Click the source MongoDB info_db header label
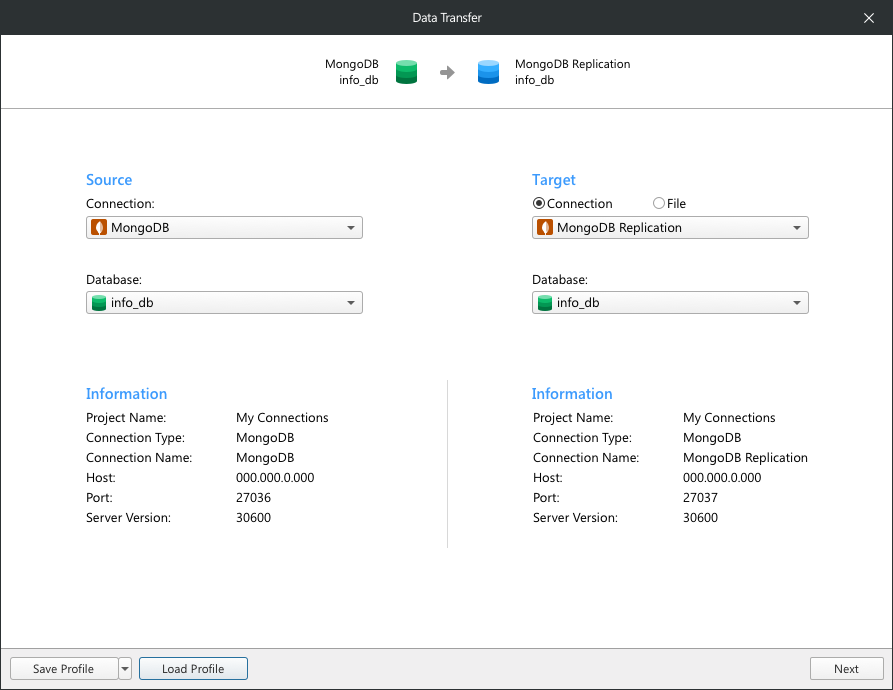This screenshot has height=690, width=893. 352,72
